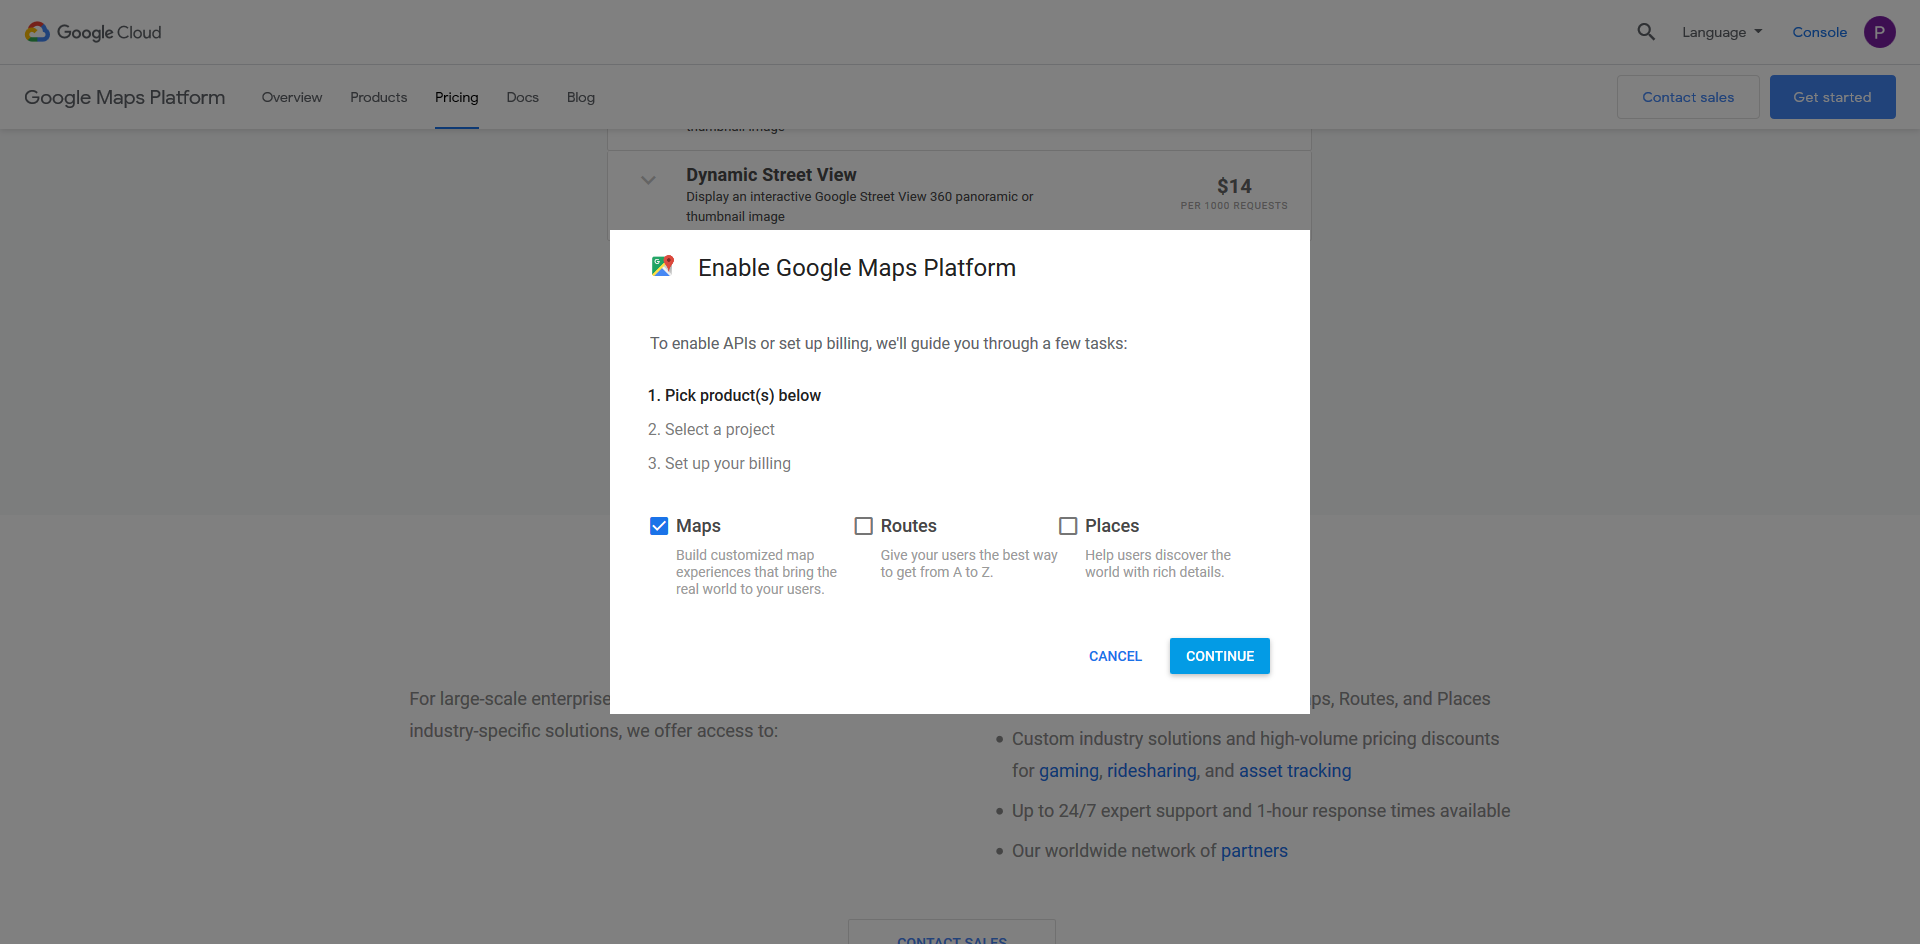Open the Products tab
The image size is (1920, 944).
[379, 97]
